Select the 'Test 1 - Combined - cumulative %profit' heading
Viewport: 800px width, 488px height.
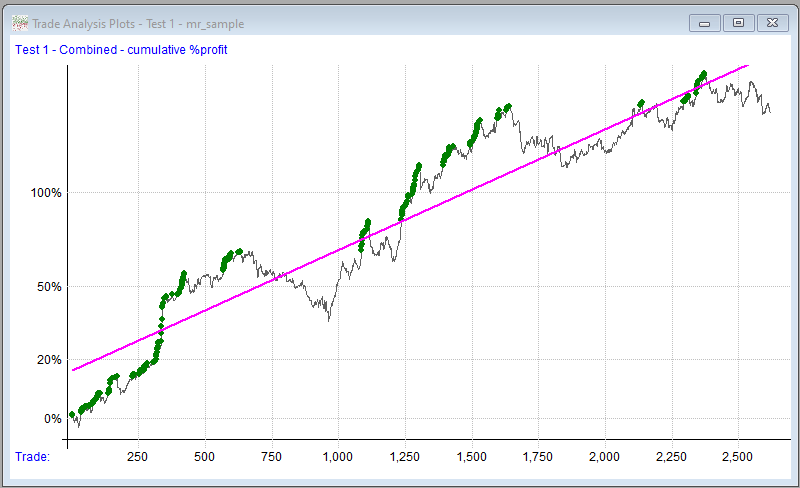point(122,49)
